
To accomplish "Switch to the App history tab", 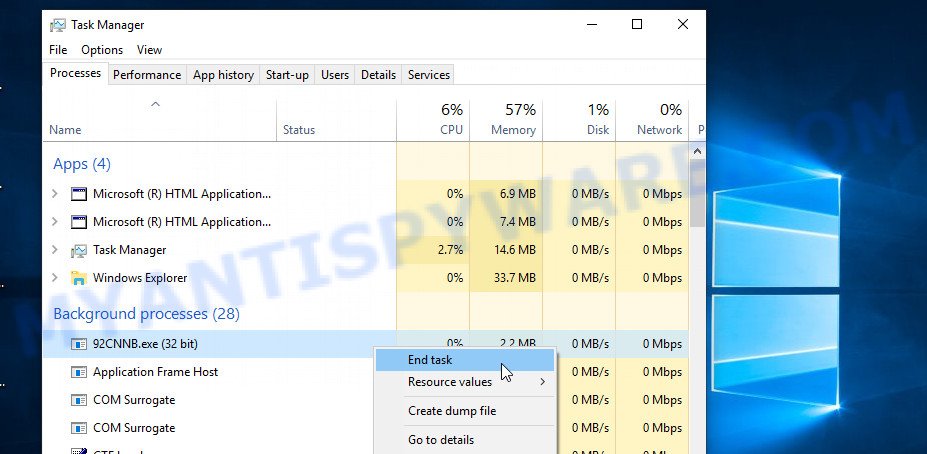I will [x=223, y=75].
